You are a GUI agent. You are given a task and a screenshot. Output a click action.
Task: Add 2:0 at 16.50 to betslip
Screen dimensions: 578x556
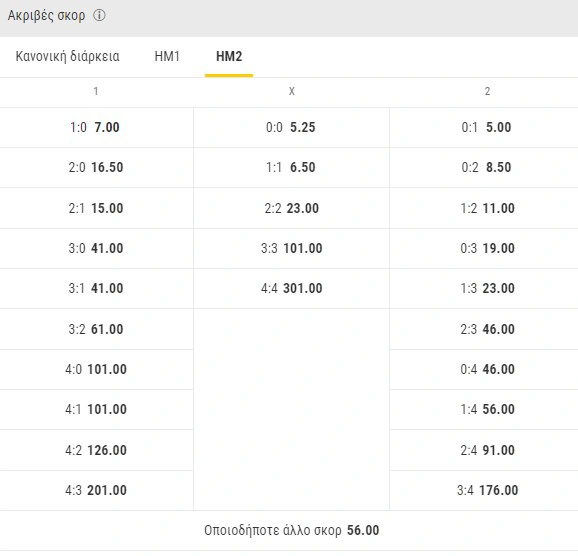[96, 167]
